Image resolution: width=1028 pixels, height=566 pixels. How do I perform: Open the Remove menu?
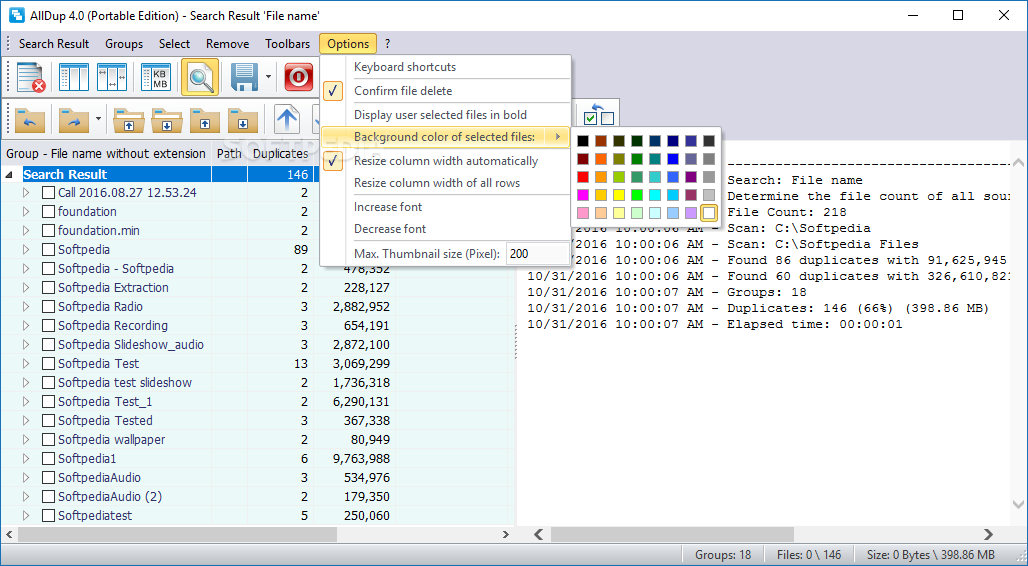tap(227, 44)
